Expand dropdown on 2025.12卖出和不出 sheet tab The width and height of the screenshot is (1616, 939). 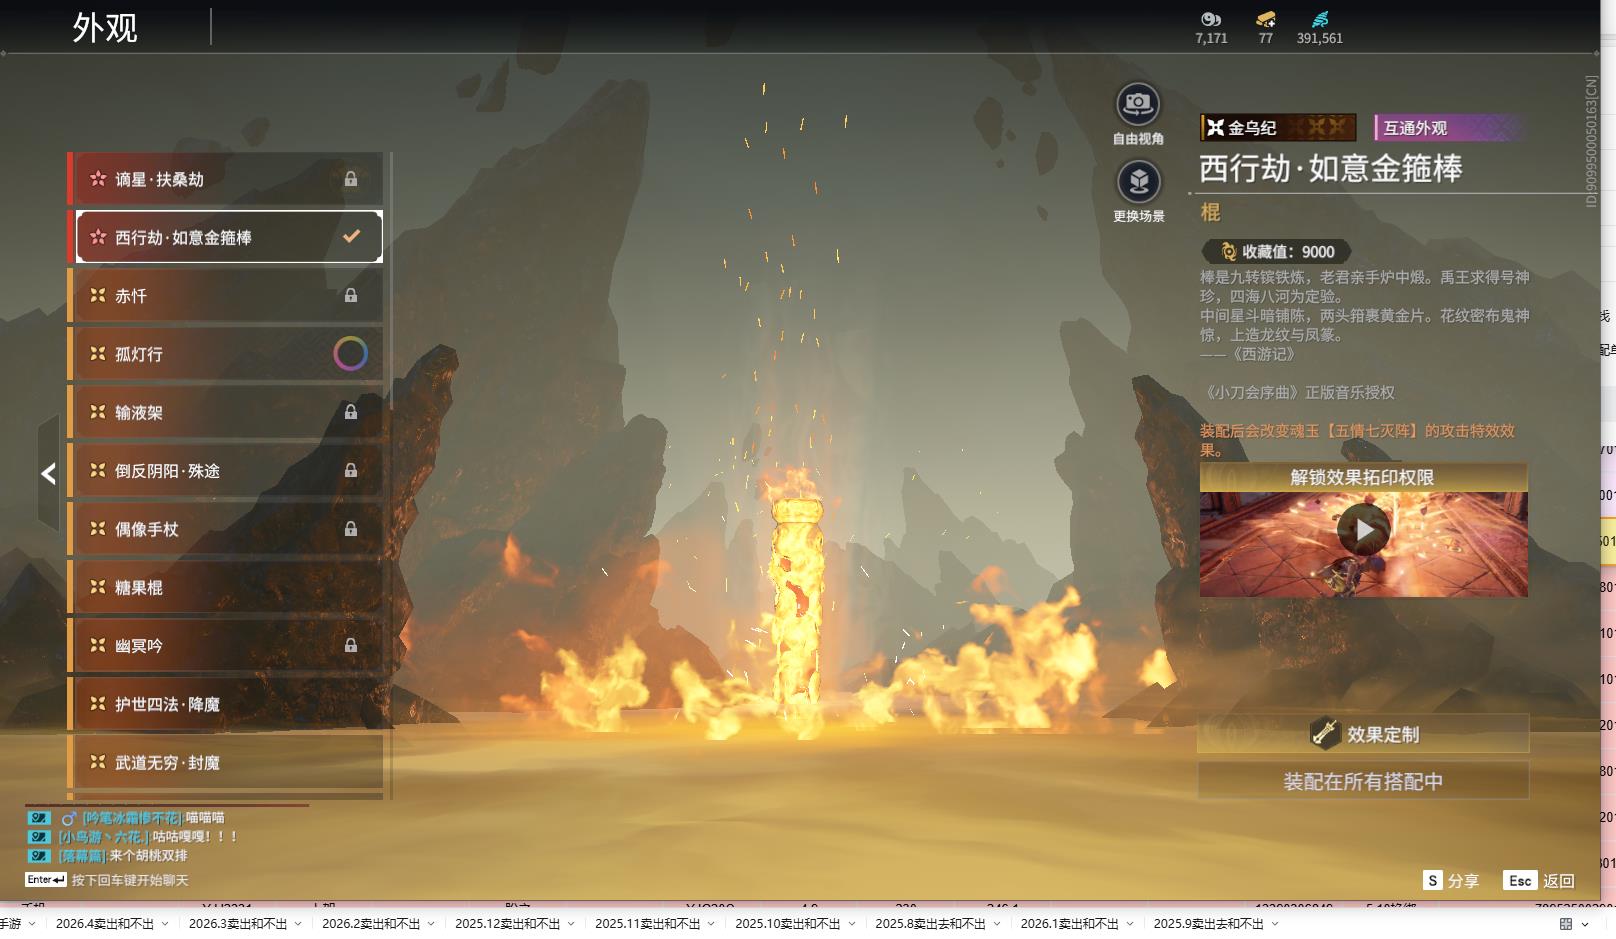pos(571,924)
